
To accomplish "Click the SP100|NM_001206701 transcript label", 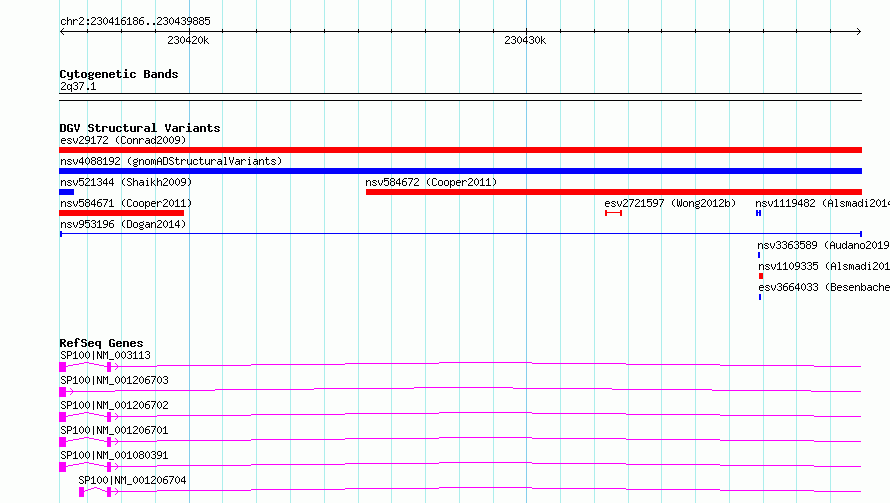I will [114, 430].
